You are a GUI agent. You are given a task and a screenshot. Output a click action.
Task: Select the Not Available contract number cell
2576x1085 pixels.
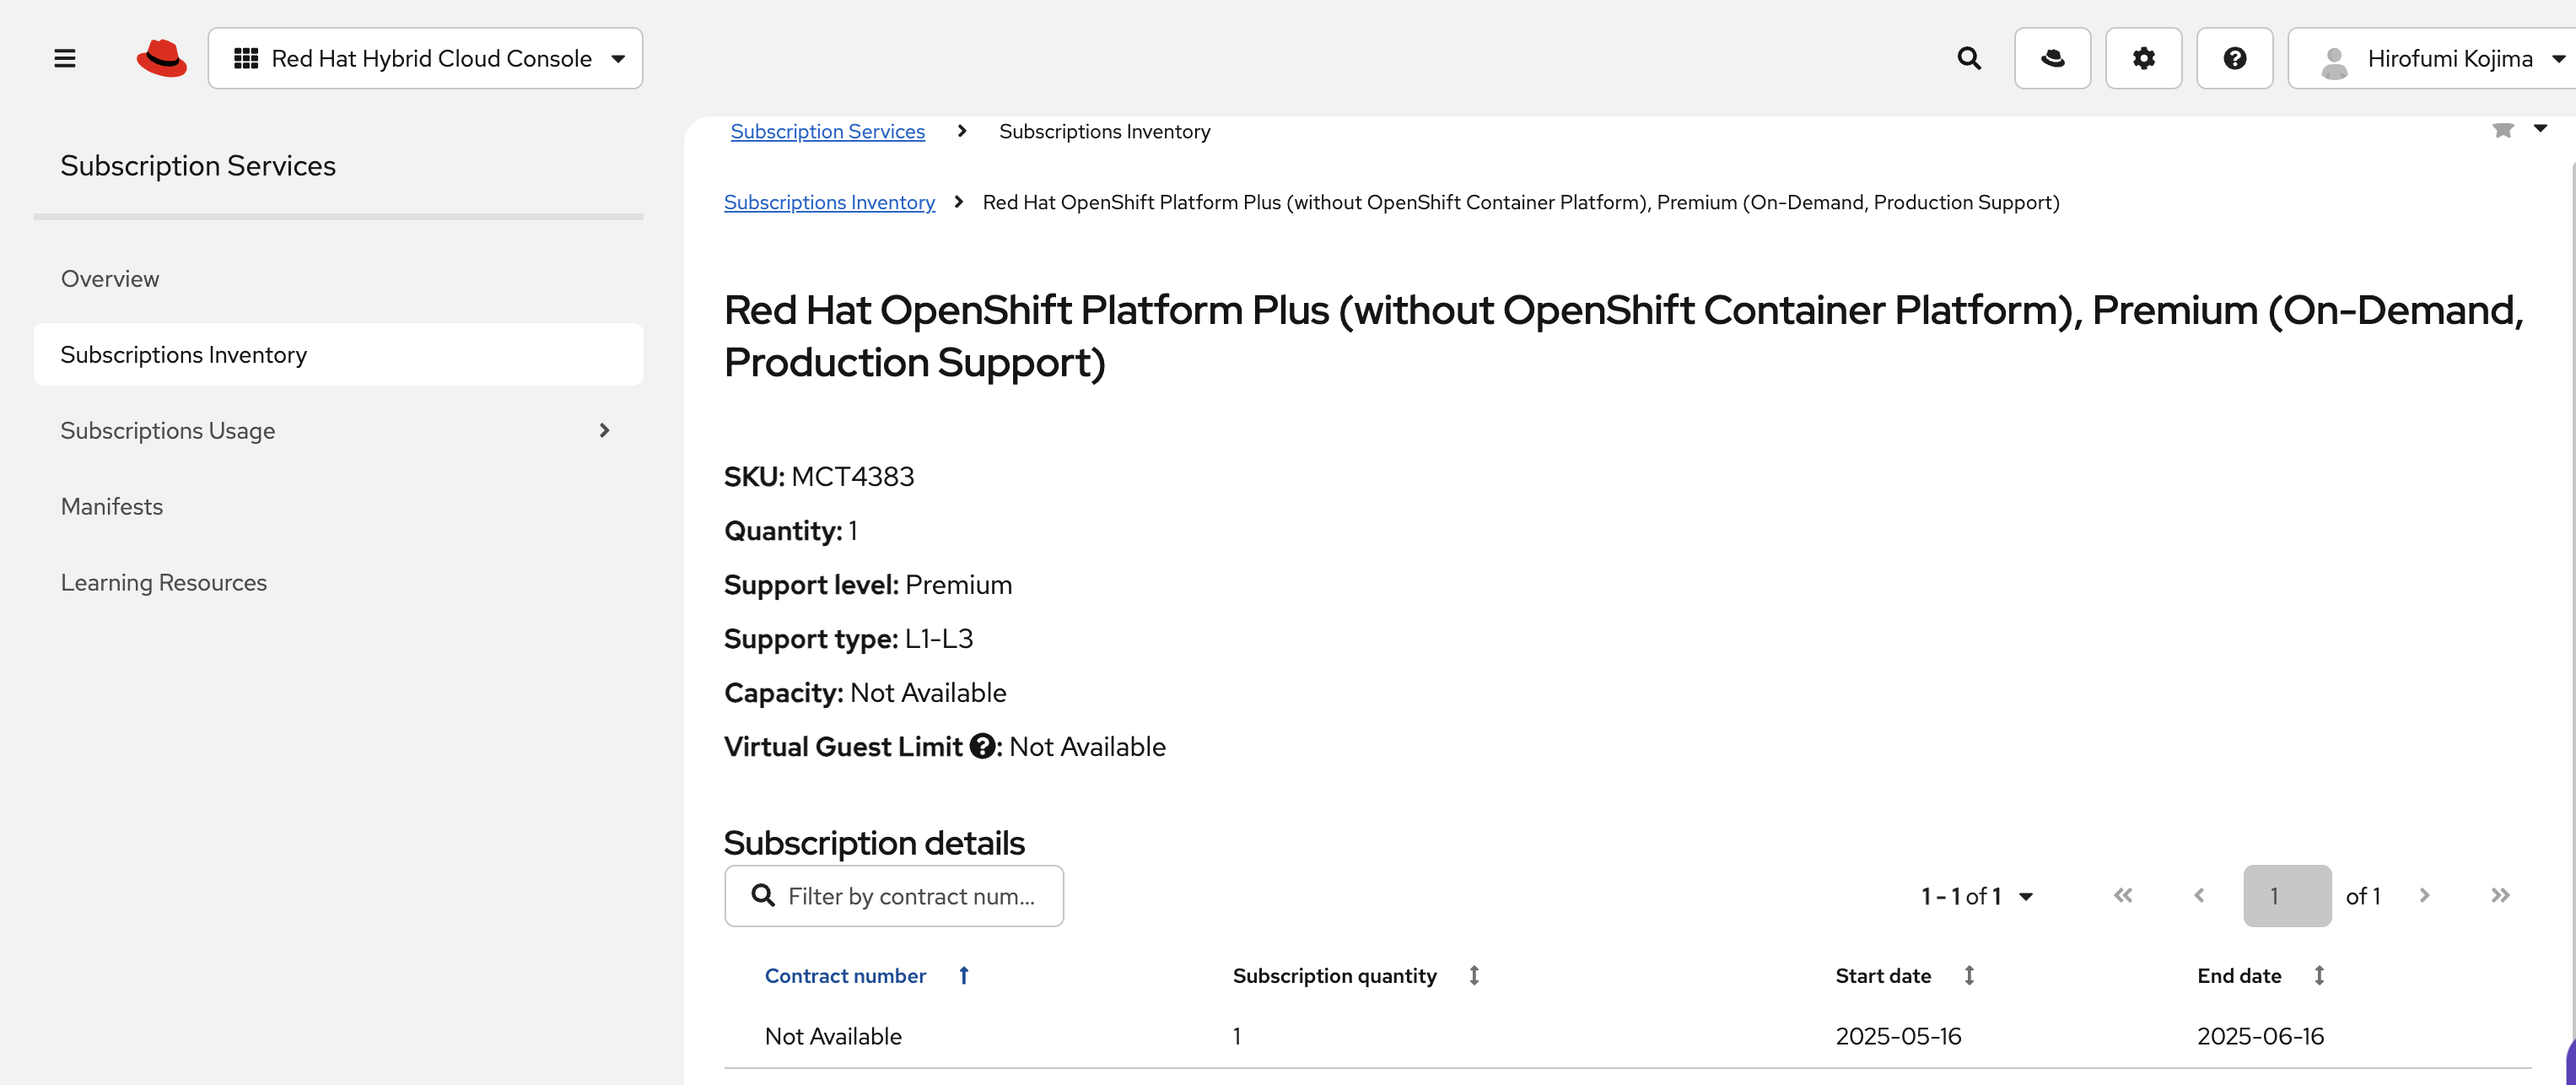[x=833, y=1036]
